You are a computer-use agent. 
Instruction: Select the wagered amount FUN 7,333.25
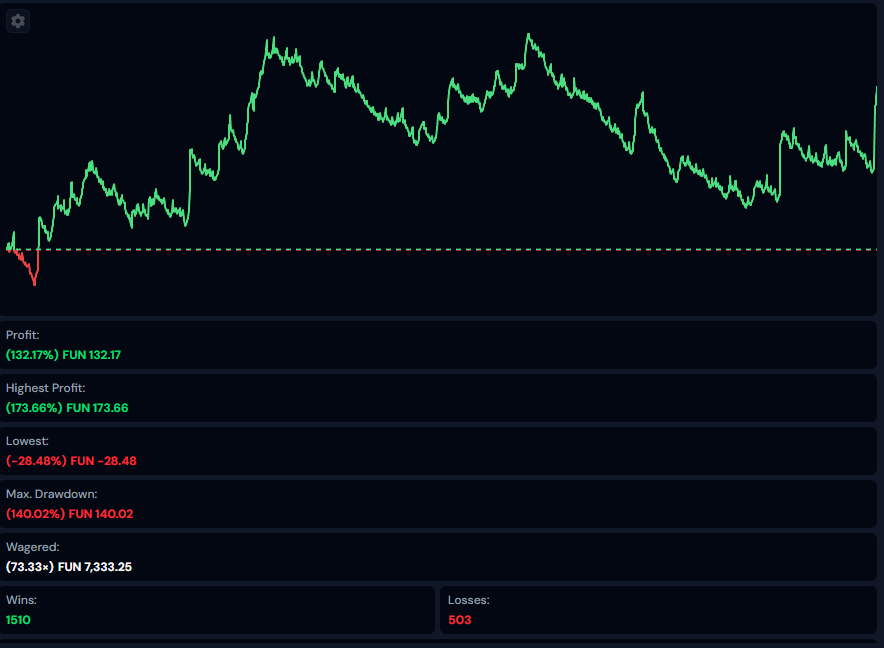tap(99, 567)
